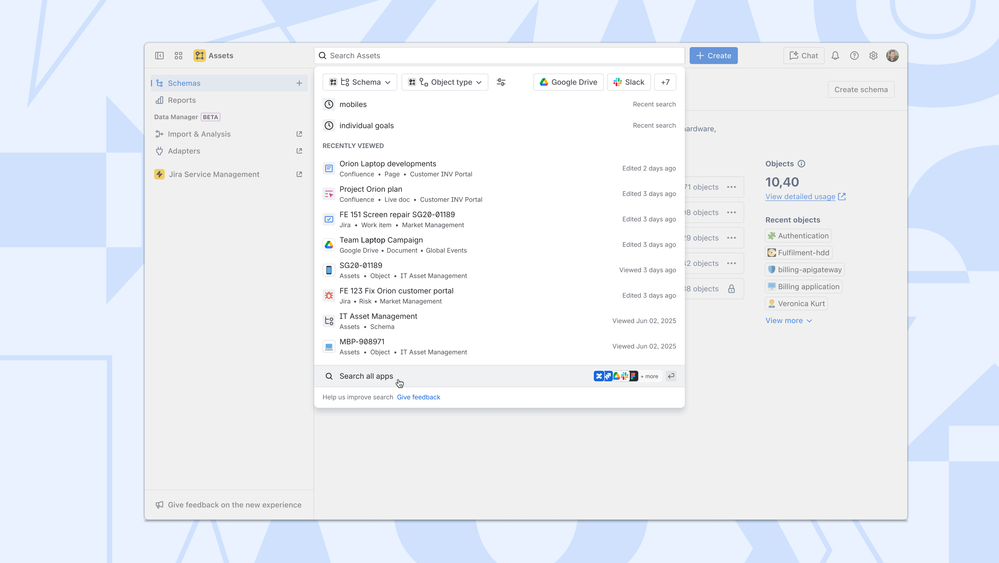Open the Billing application recent object

click(804, 287)
